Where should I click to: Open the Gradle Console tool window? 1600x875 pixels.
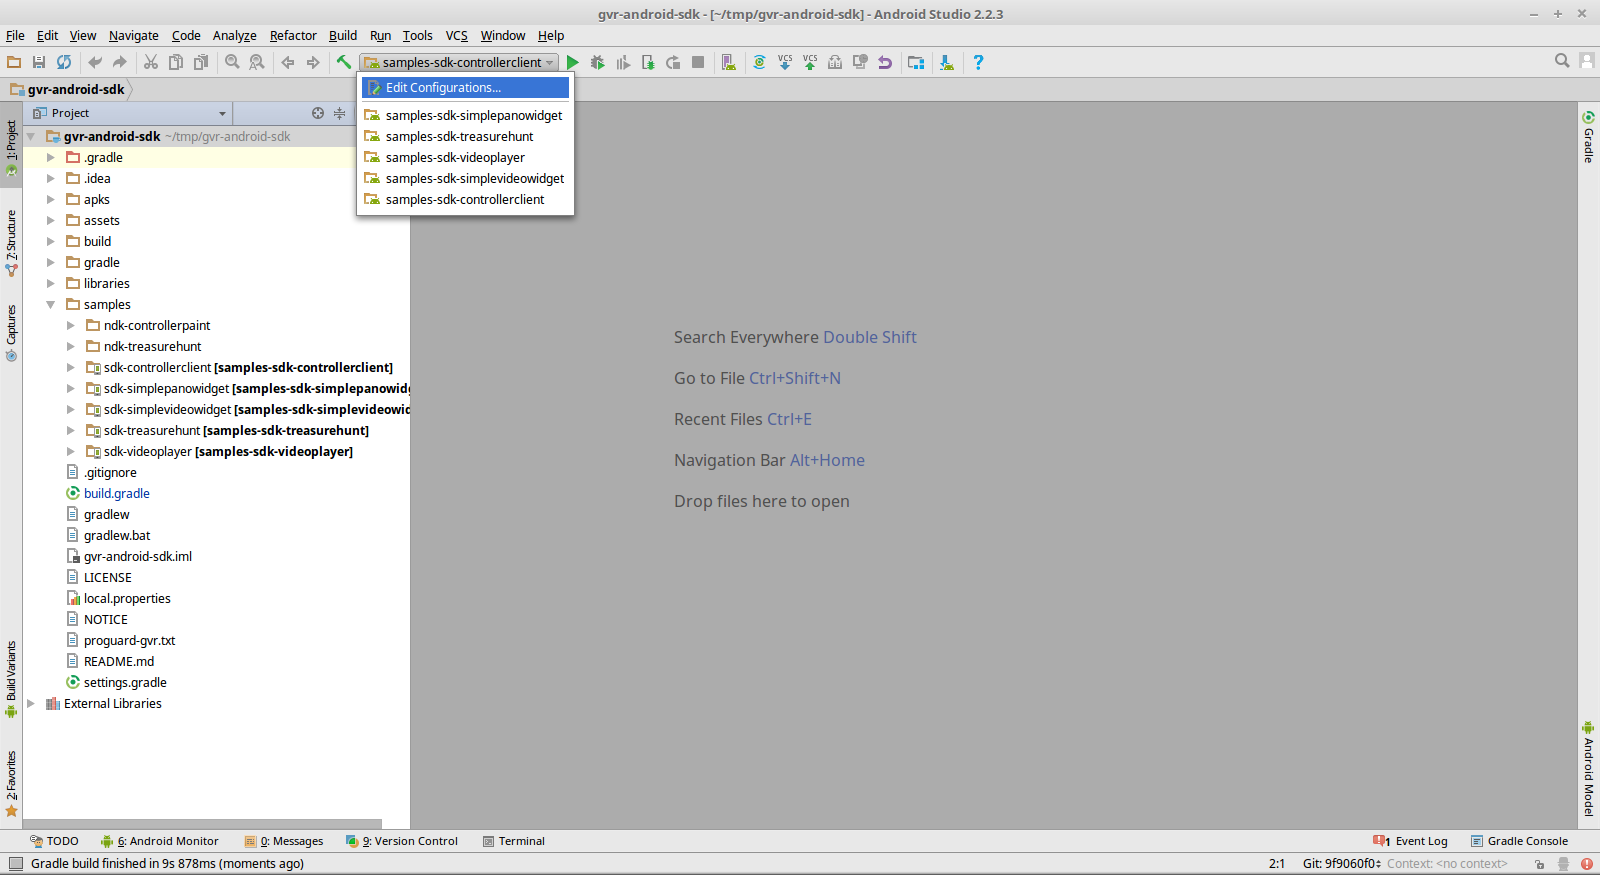click(x=1519, y=841)
